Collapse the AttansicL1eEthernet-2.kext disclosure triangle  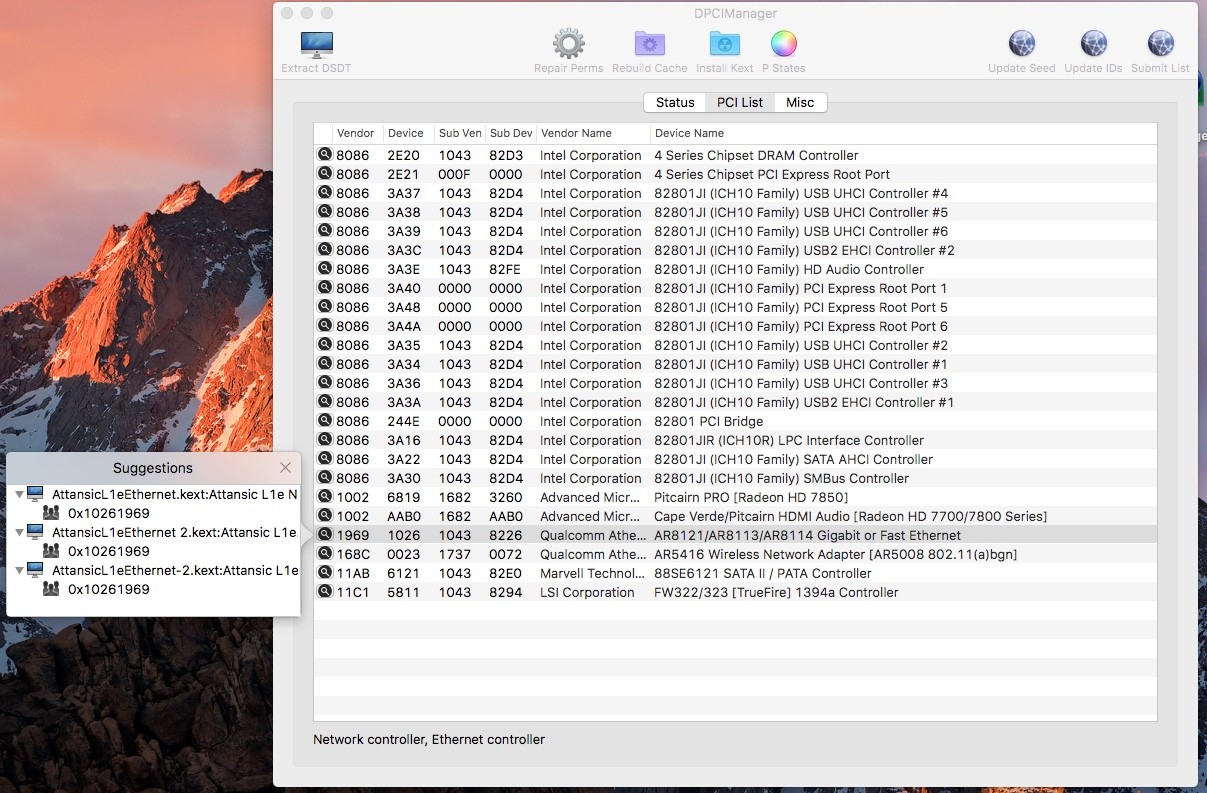point(20,570)
